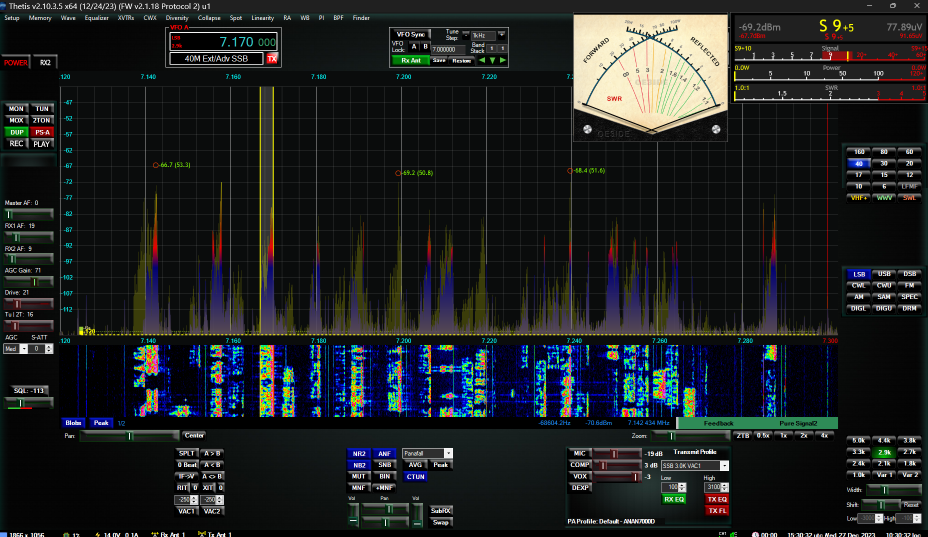Swap VFOs with A <> B button
Screen dimensions: 928x537
point(212,476)
